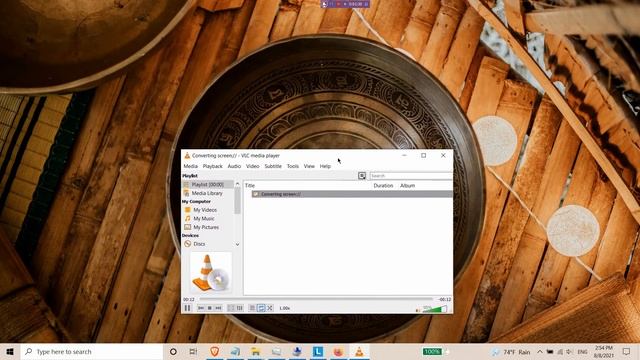Select Playlist item in sidebar
640x360 pixels.
[208, 184]
